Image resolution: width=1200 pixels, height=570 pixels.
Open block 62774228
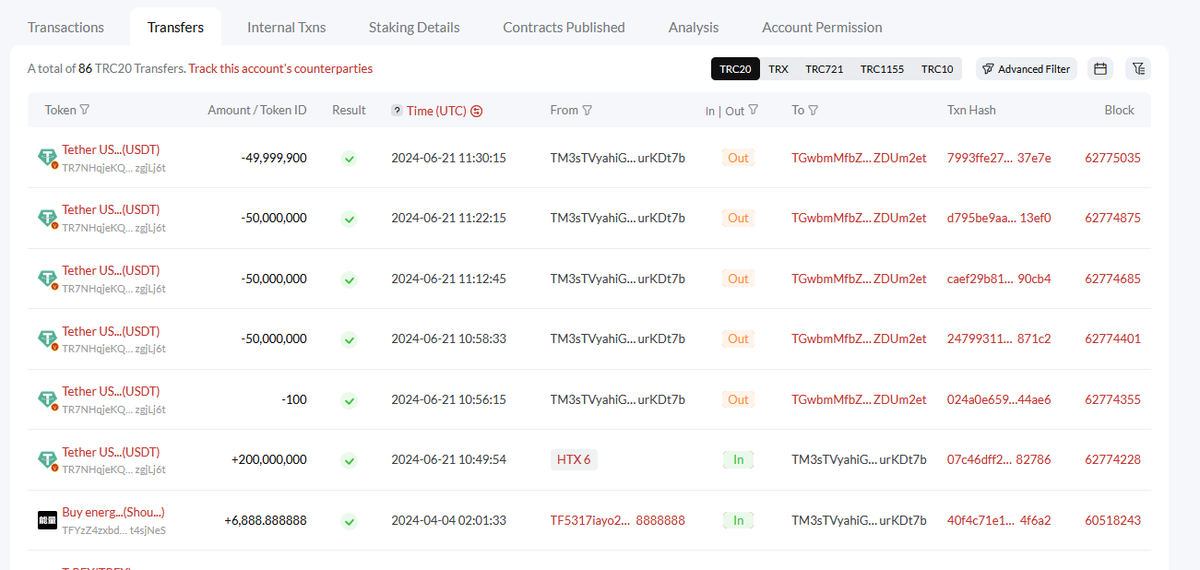click(1113, 460)
